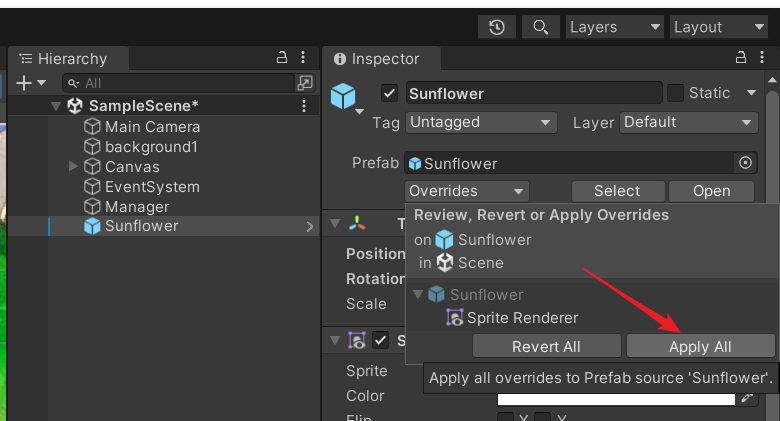The width and height of the screenshot is (780, 421).
Task: Click the white Color swatch field
Action: 615,398
